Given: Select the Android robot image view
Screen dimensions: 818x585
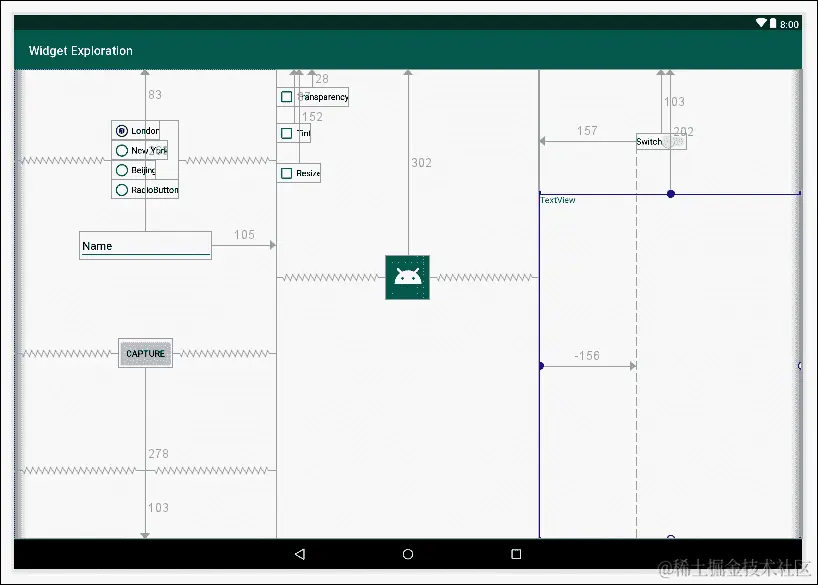Looking at the screenshot, I should click(407, 278).
